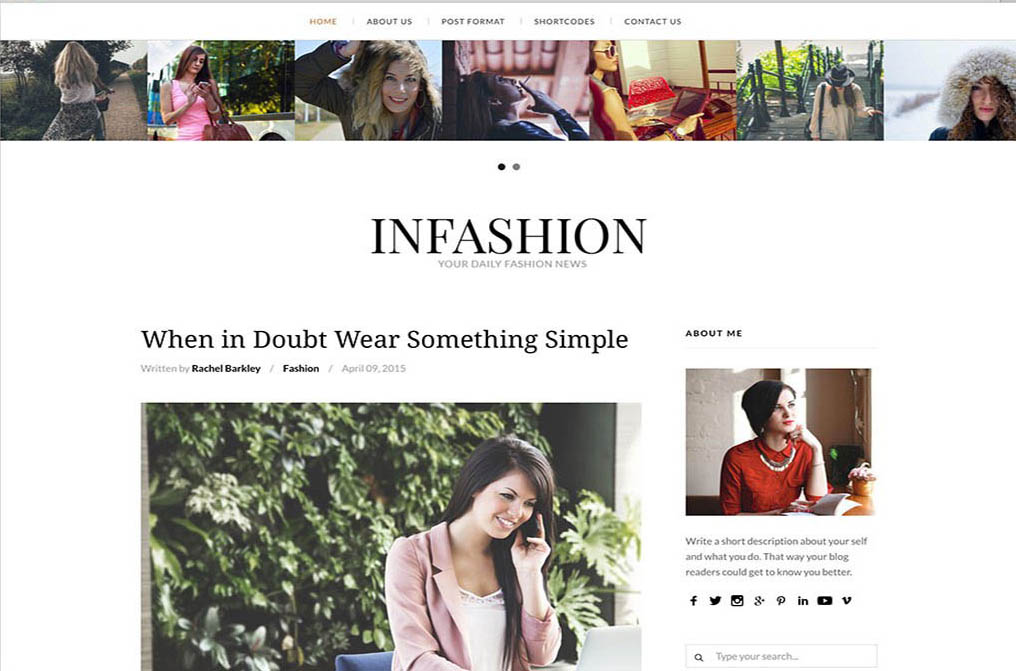Click the Type your search field

pyautogui.click(x=781, y=656)
